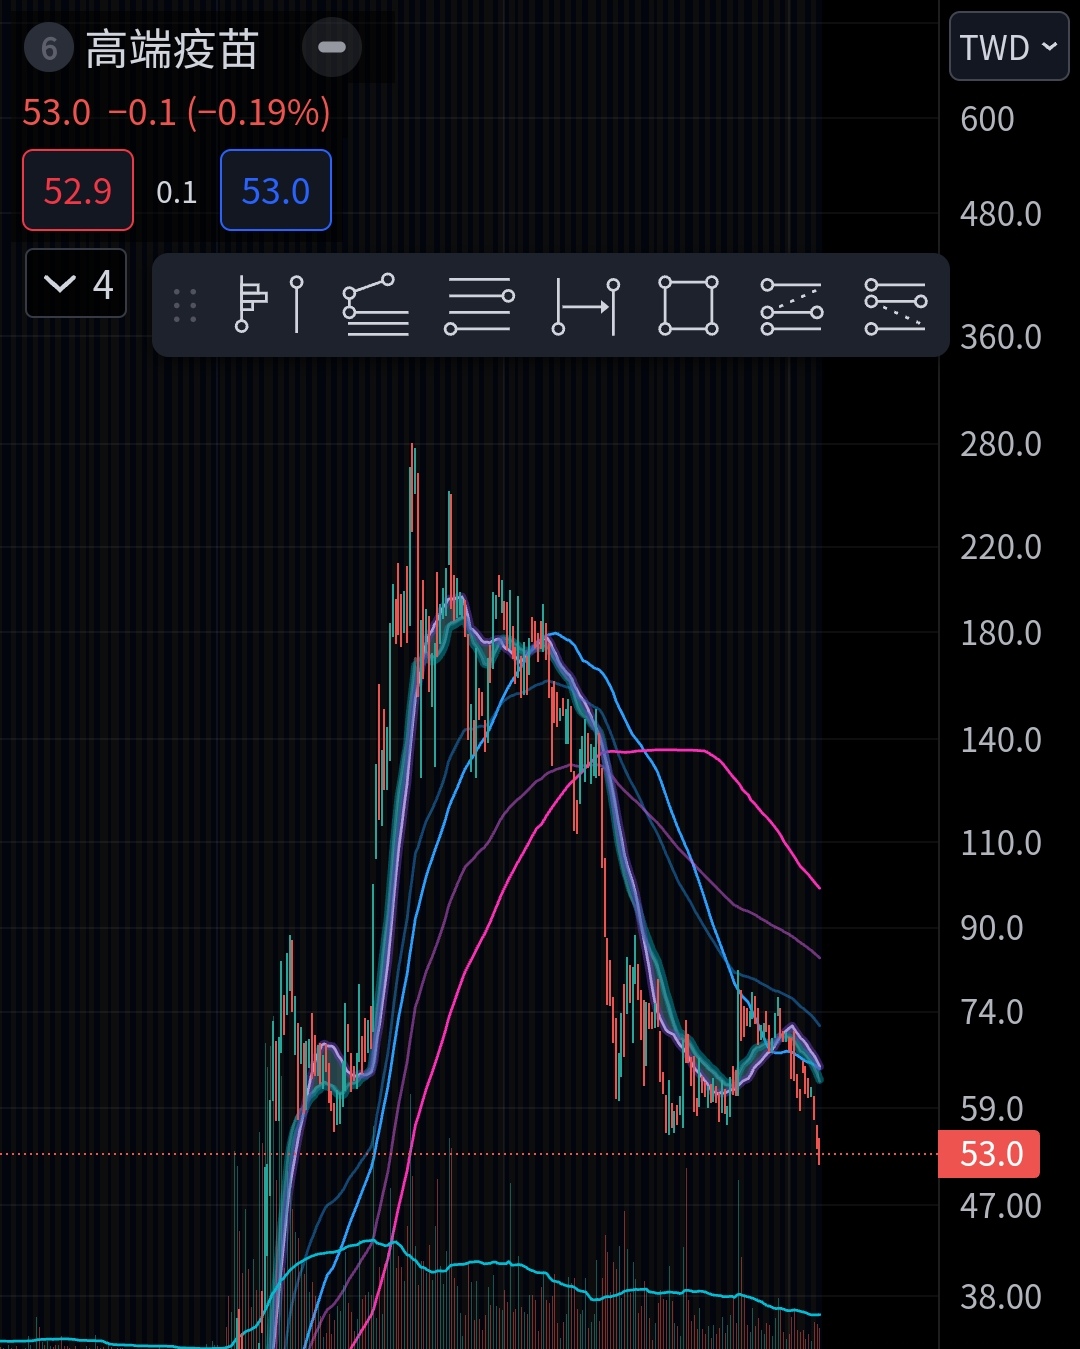Image resolution: width=1080 pixels, height=1349 pixels.
Task: Tap the 74.0 price axis label
Action: (x=992, y=1012)
